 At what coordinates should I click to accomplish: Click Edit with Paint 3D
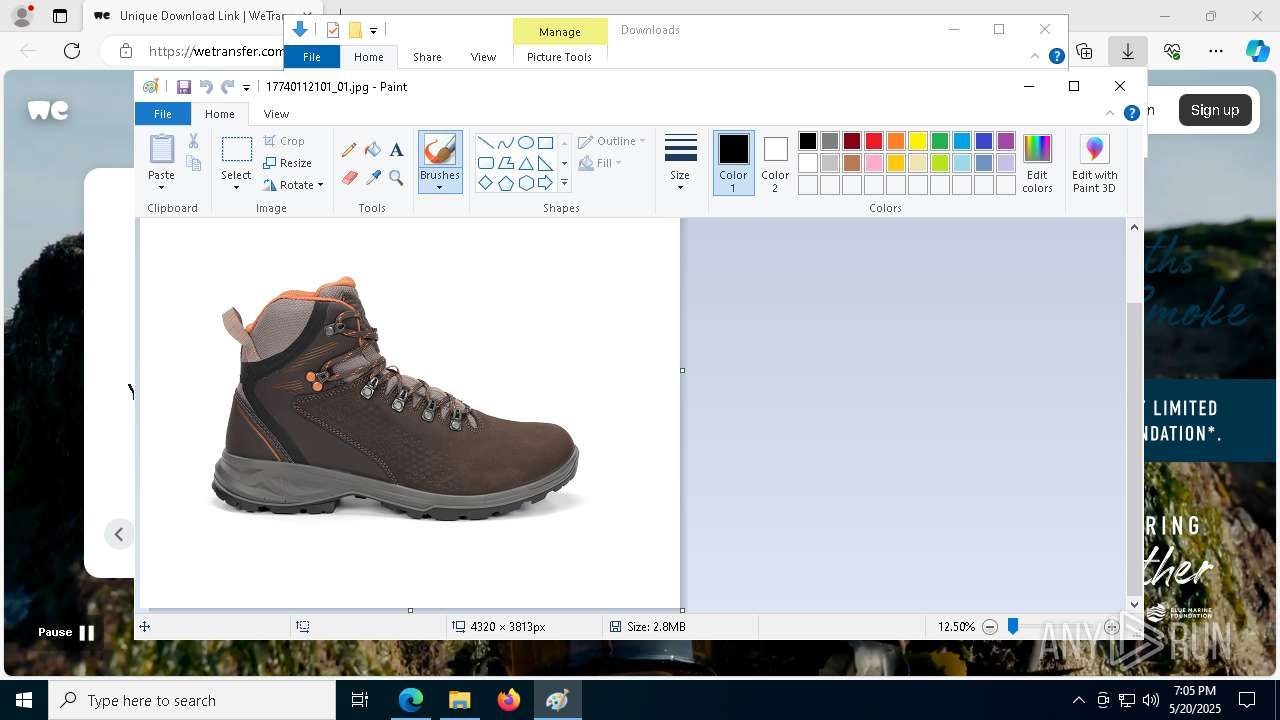[x=1094, y=163]
